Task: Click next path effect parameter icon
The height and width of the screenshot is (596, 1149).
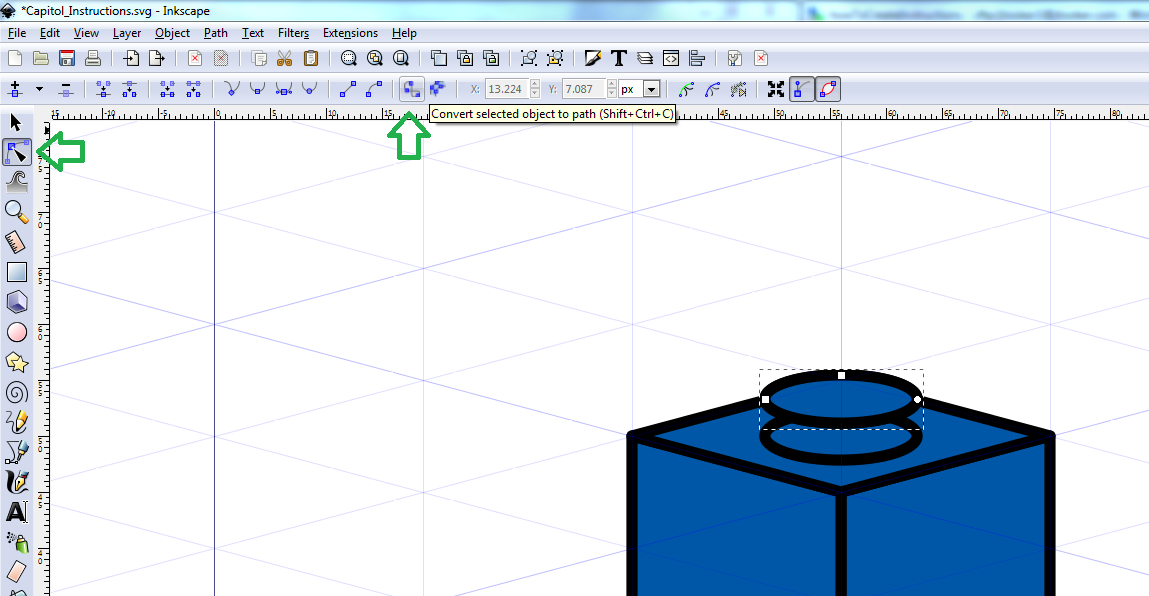Action: pos(739,89)
